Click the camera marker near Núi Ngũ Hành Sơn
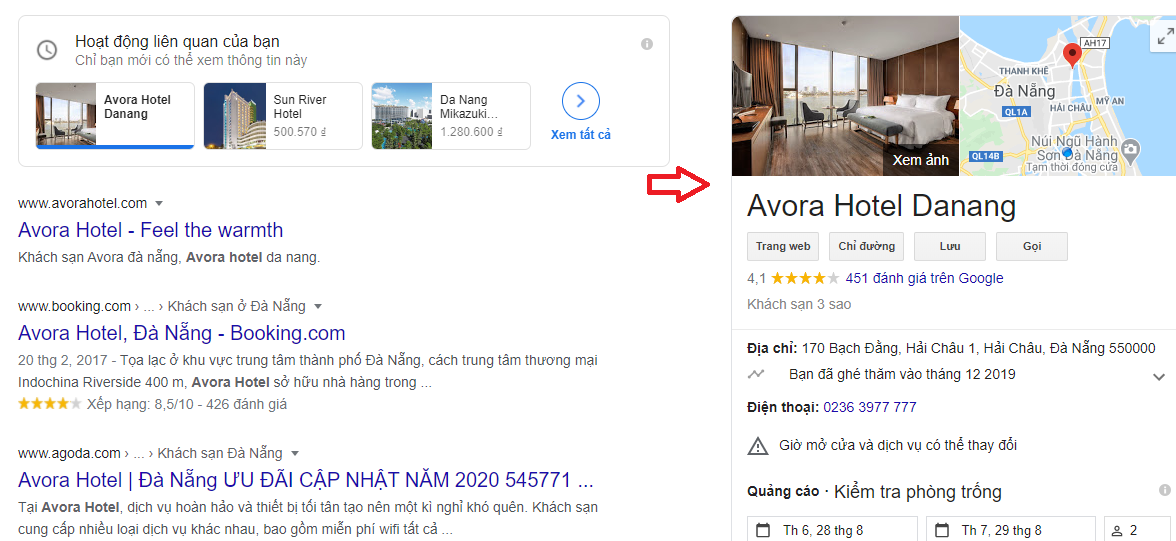Image resolution: width=1176 pixels, height=541 pixels. pyautogui.click(x=1131, y=149)
